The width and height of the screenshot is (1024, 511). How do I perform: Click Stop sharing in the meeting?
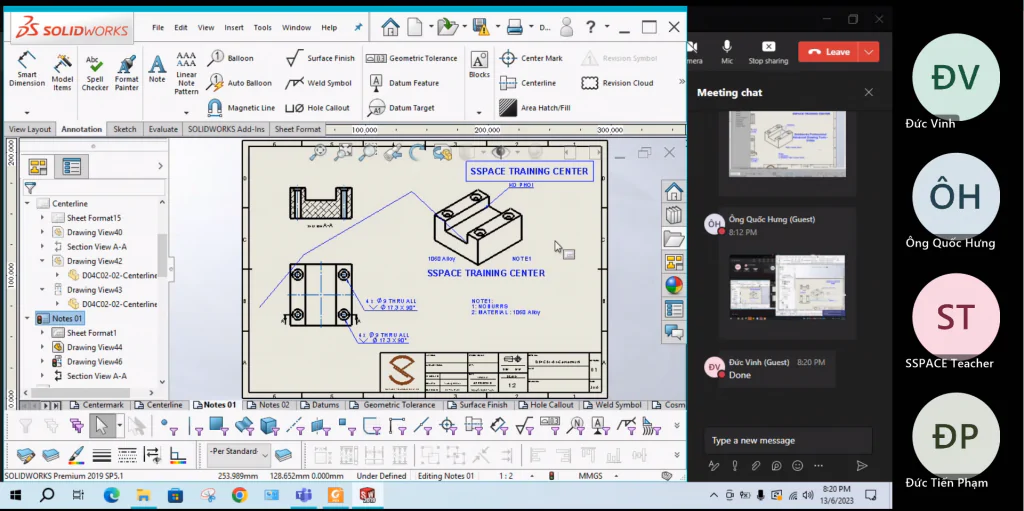click(x=769, y=52)
